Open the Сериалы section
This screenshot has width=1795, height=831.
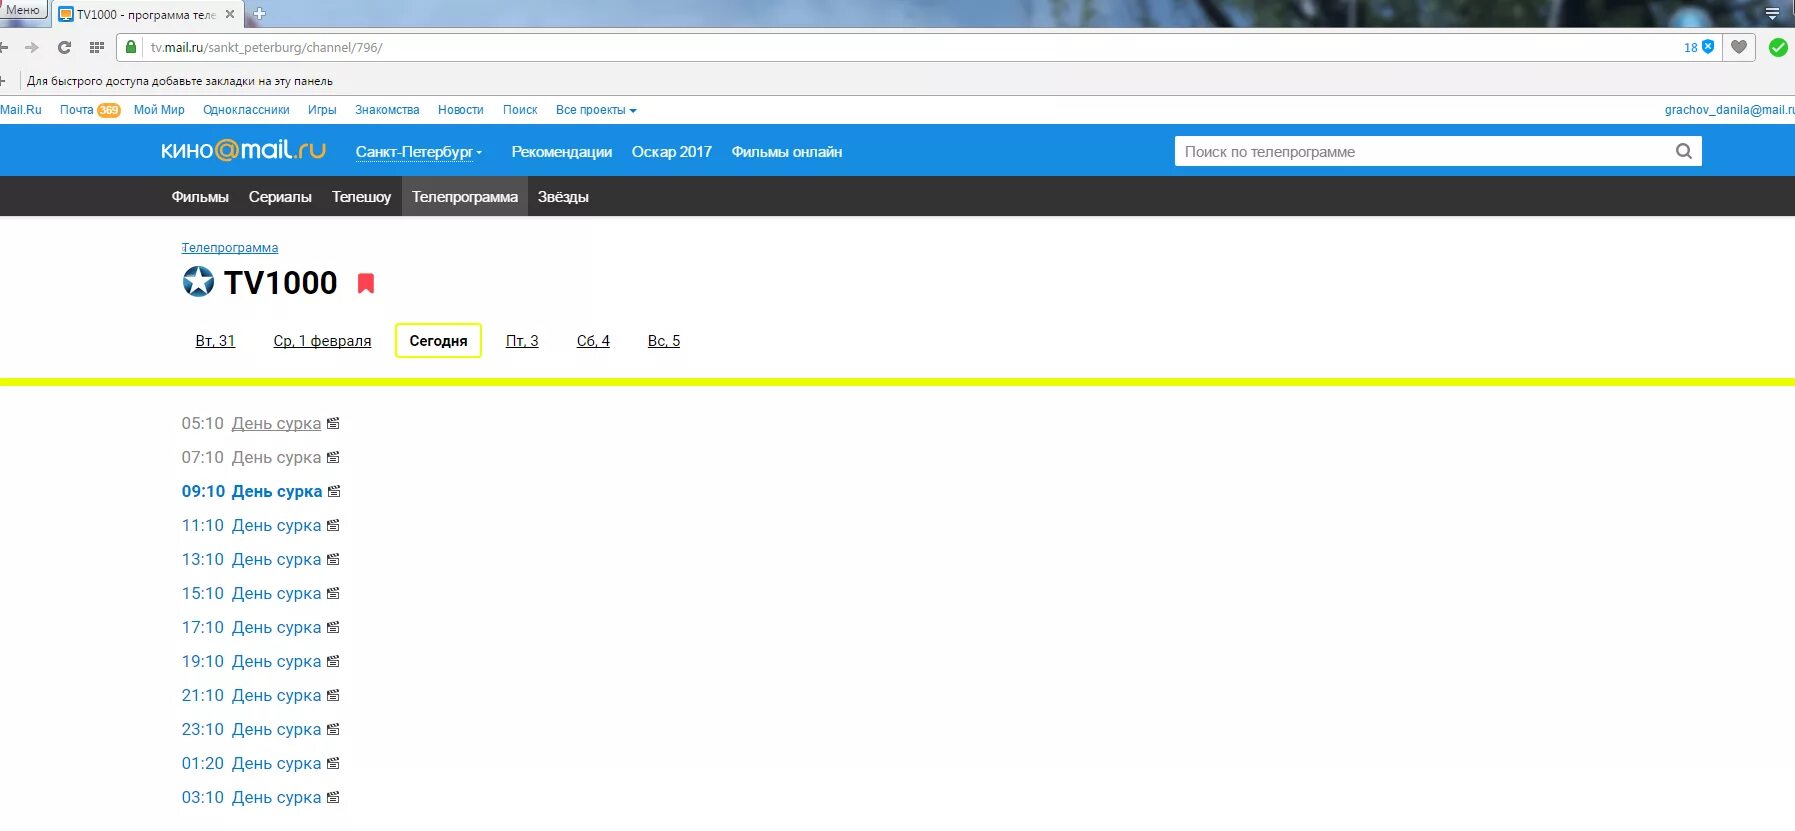(x=280, y=197)
